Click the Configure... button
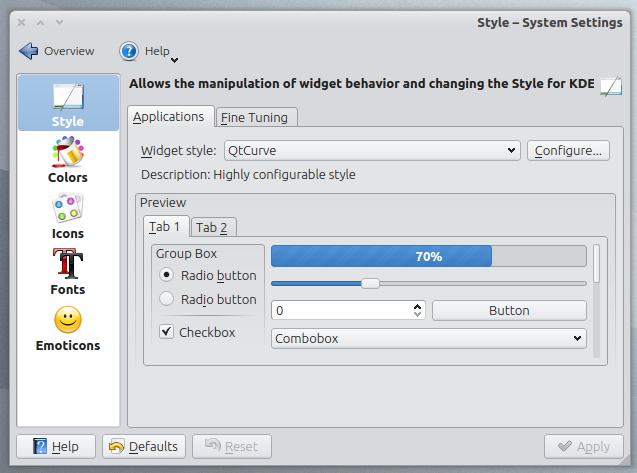This screenshot has height=473, width=637. [x=568, y=151]
